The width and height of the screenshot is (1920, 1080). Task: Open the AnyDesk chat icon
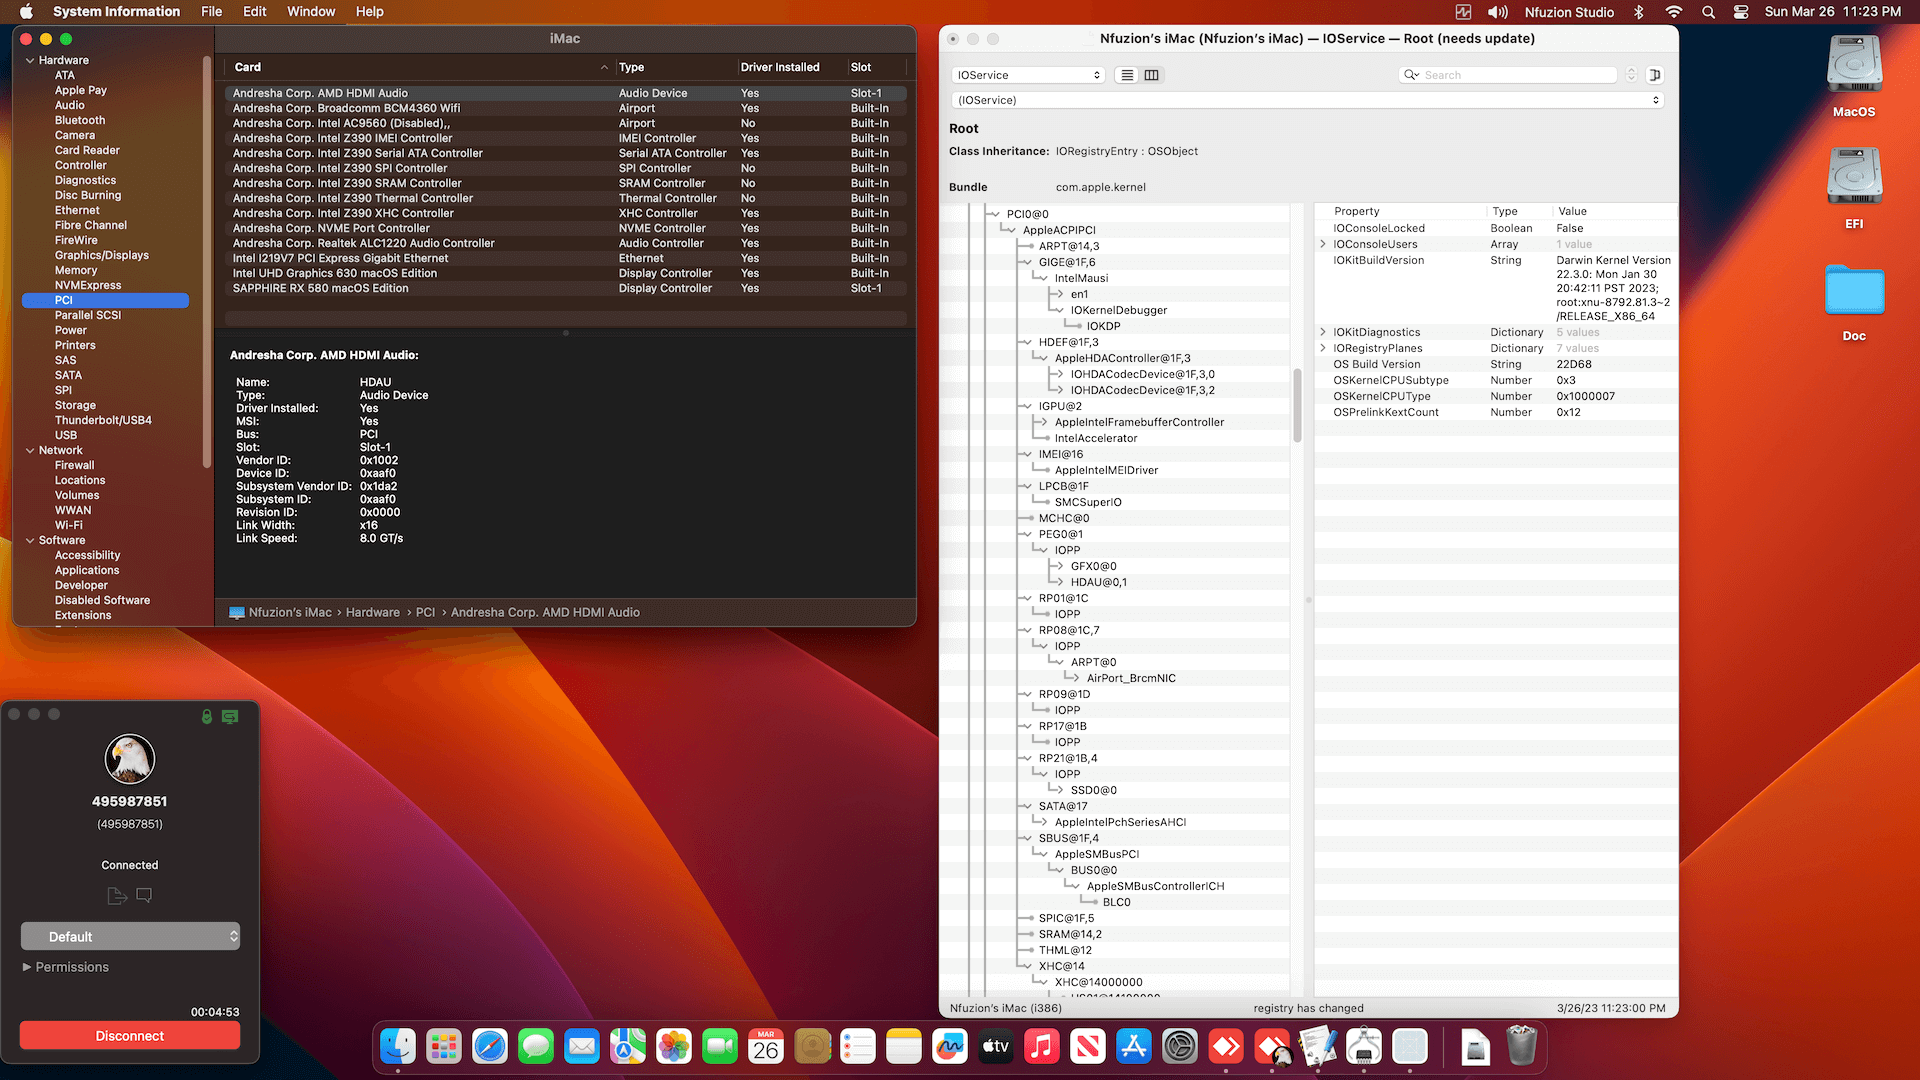144,895
